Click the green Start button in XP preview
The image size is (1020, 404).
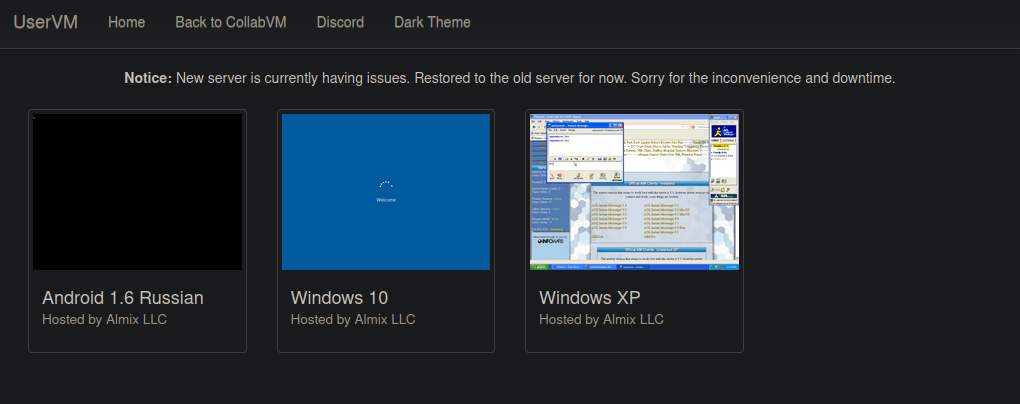[540, 267]
